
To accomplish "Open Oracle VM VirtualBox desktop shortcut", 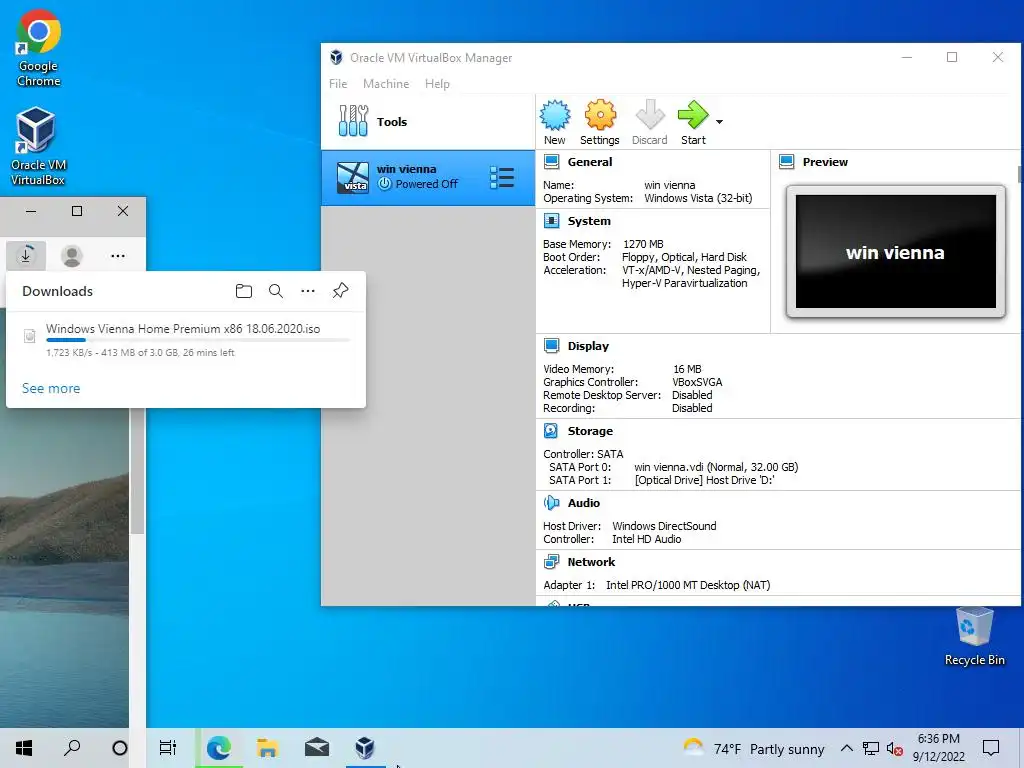I will [38, 147].
